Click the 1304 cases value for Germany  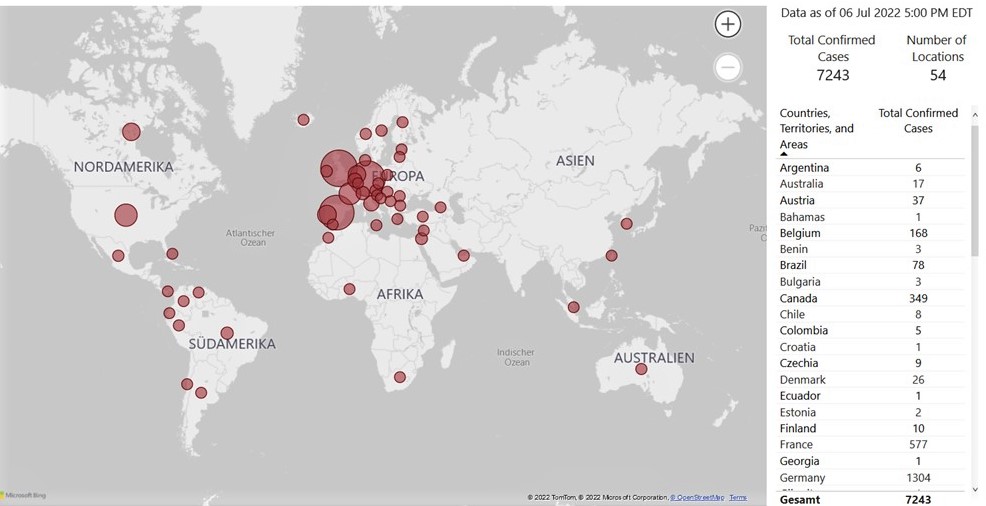(918, 478)
